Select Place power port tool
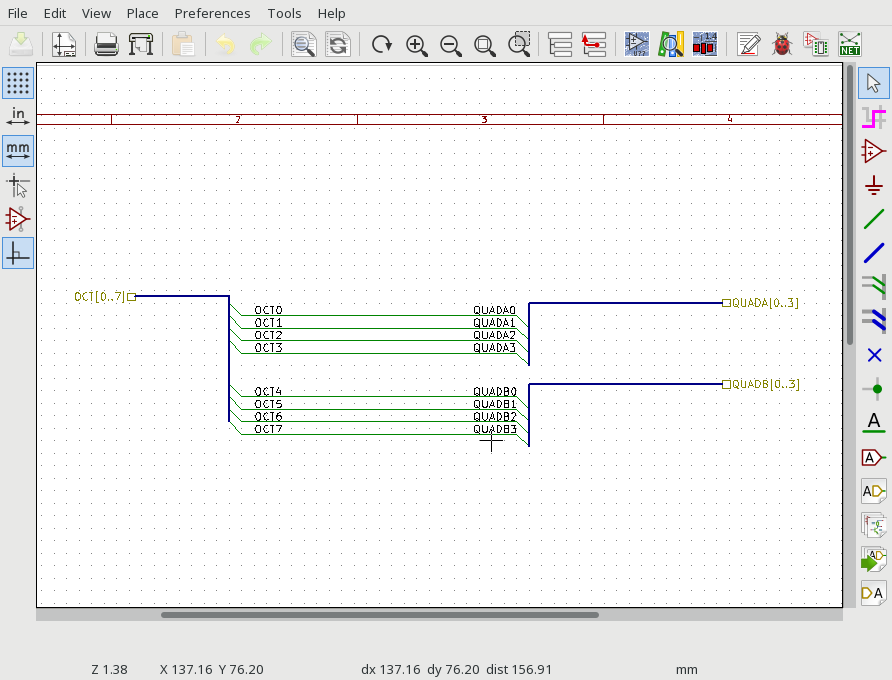Screen dimensions: 892x680 874,186
